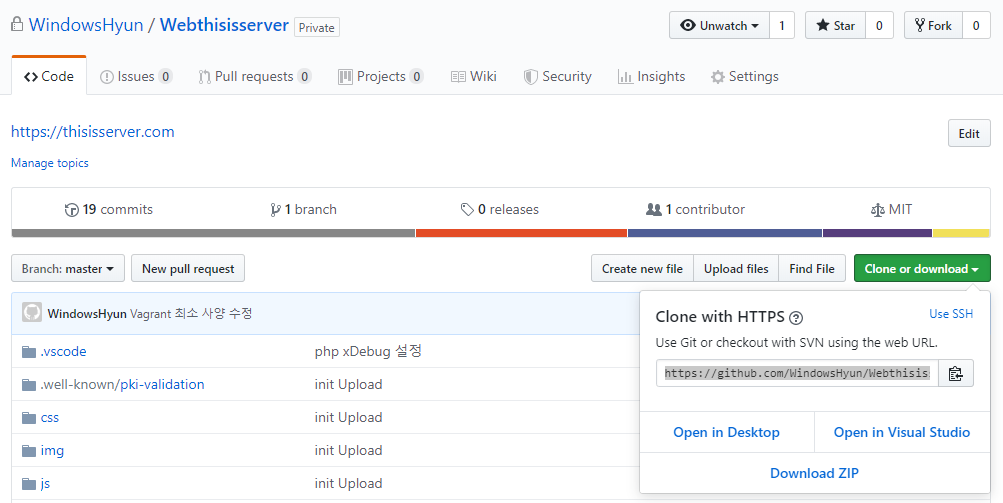Click the 'Vagrant 최소 사양 수정' commit message
The height and width of the screenshot is (503, 1003).
coord(191,314)
